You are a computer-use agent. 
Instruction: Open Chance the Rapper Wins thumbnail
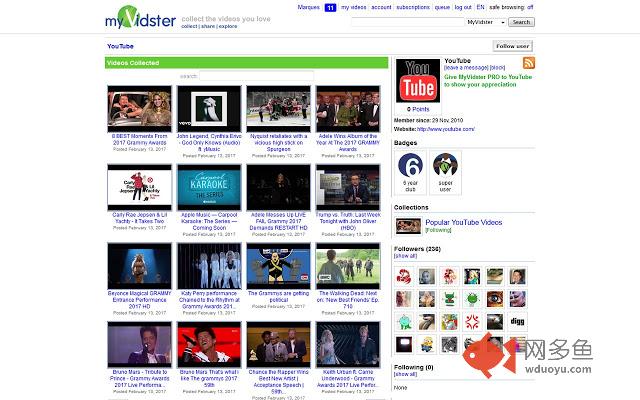[278, 344]
